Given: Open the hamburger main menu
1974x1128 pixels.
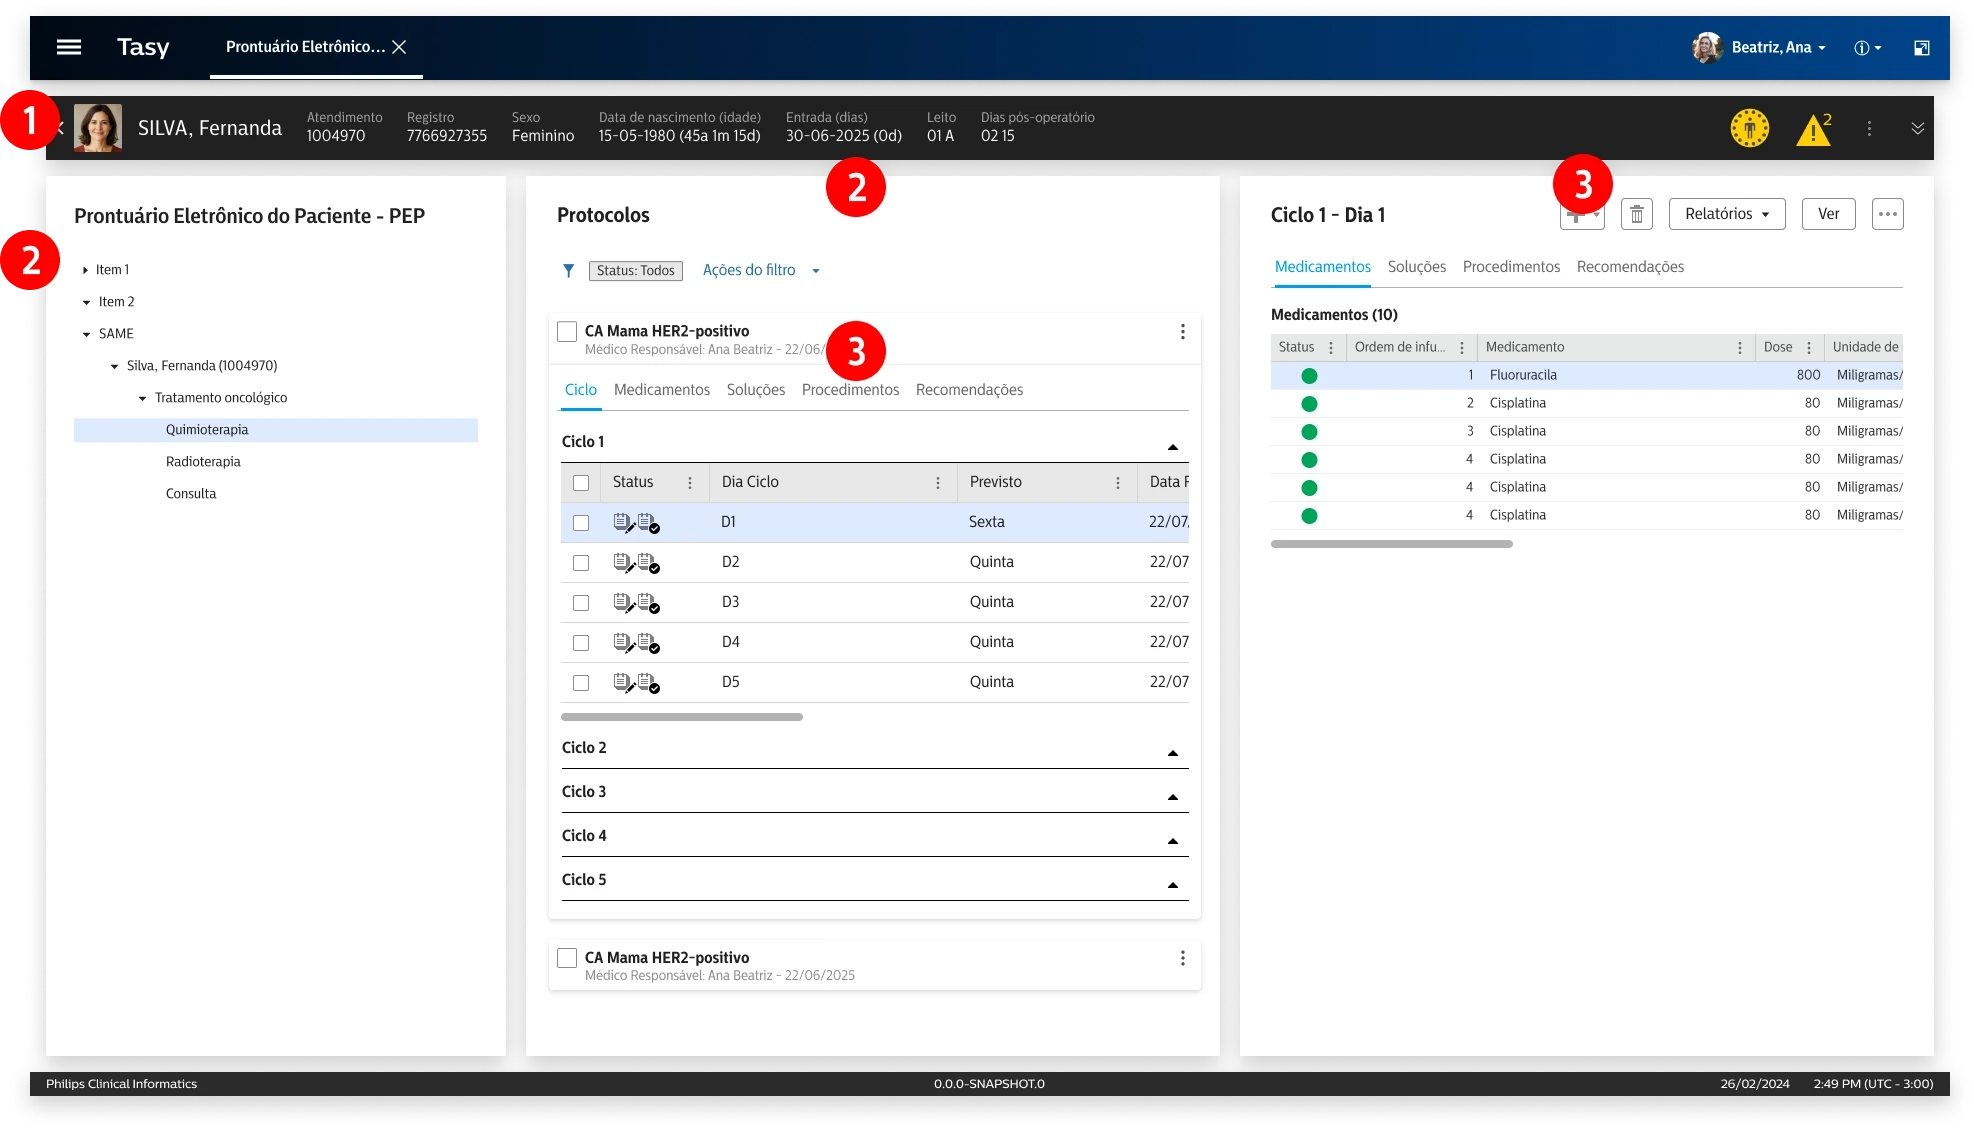Looking at the screenshot, I should coord(69,47).
